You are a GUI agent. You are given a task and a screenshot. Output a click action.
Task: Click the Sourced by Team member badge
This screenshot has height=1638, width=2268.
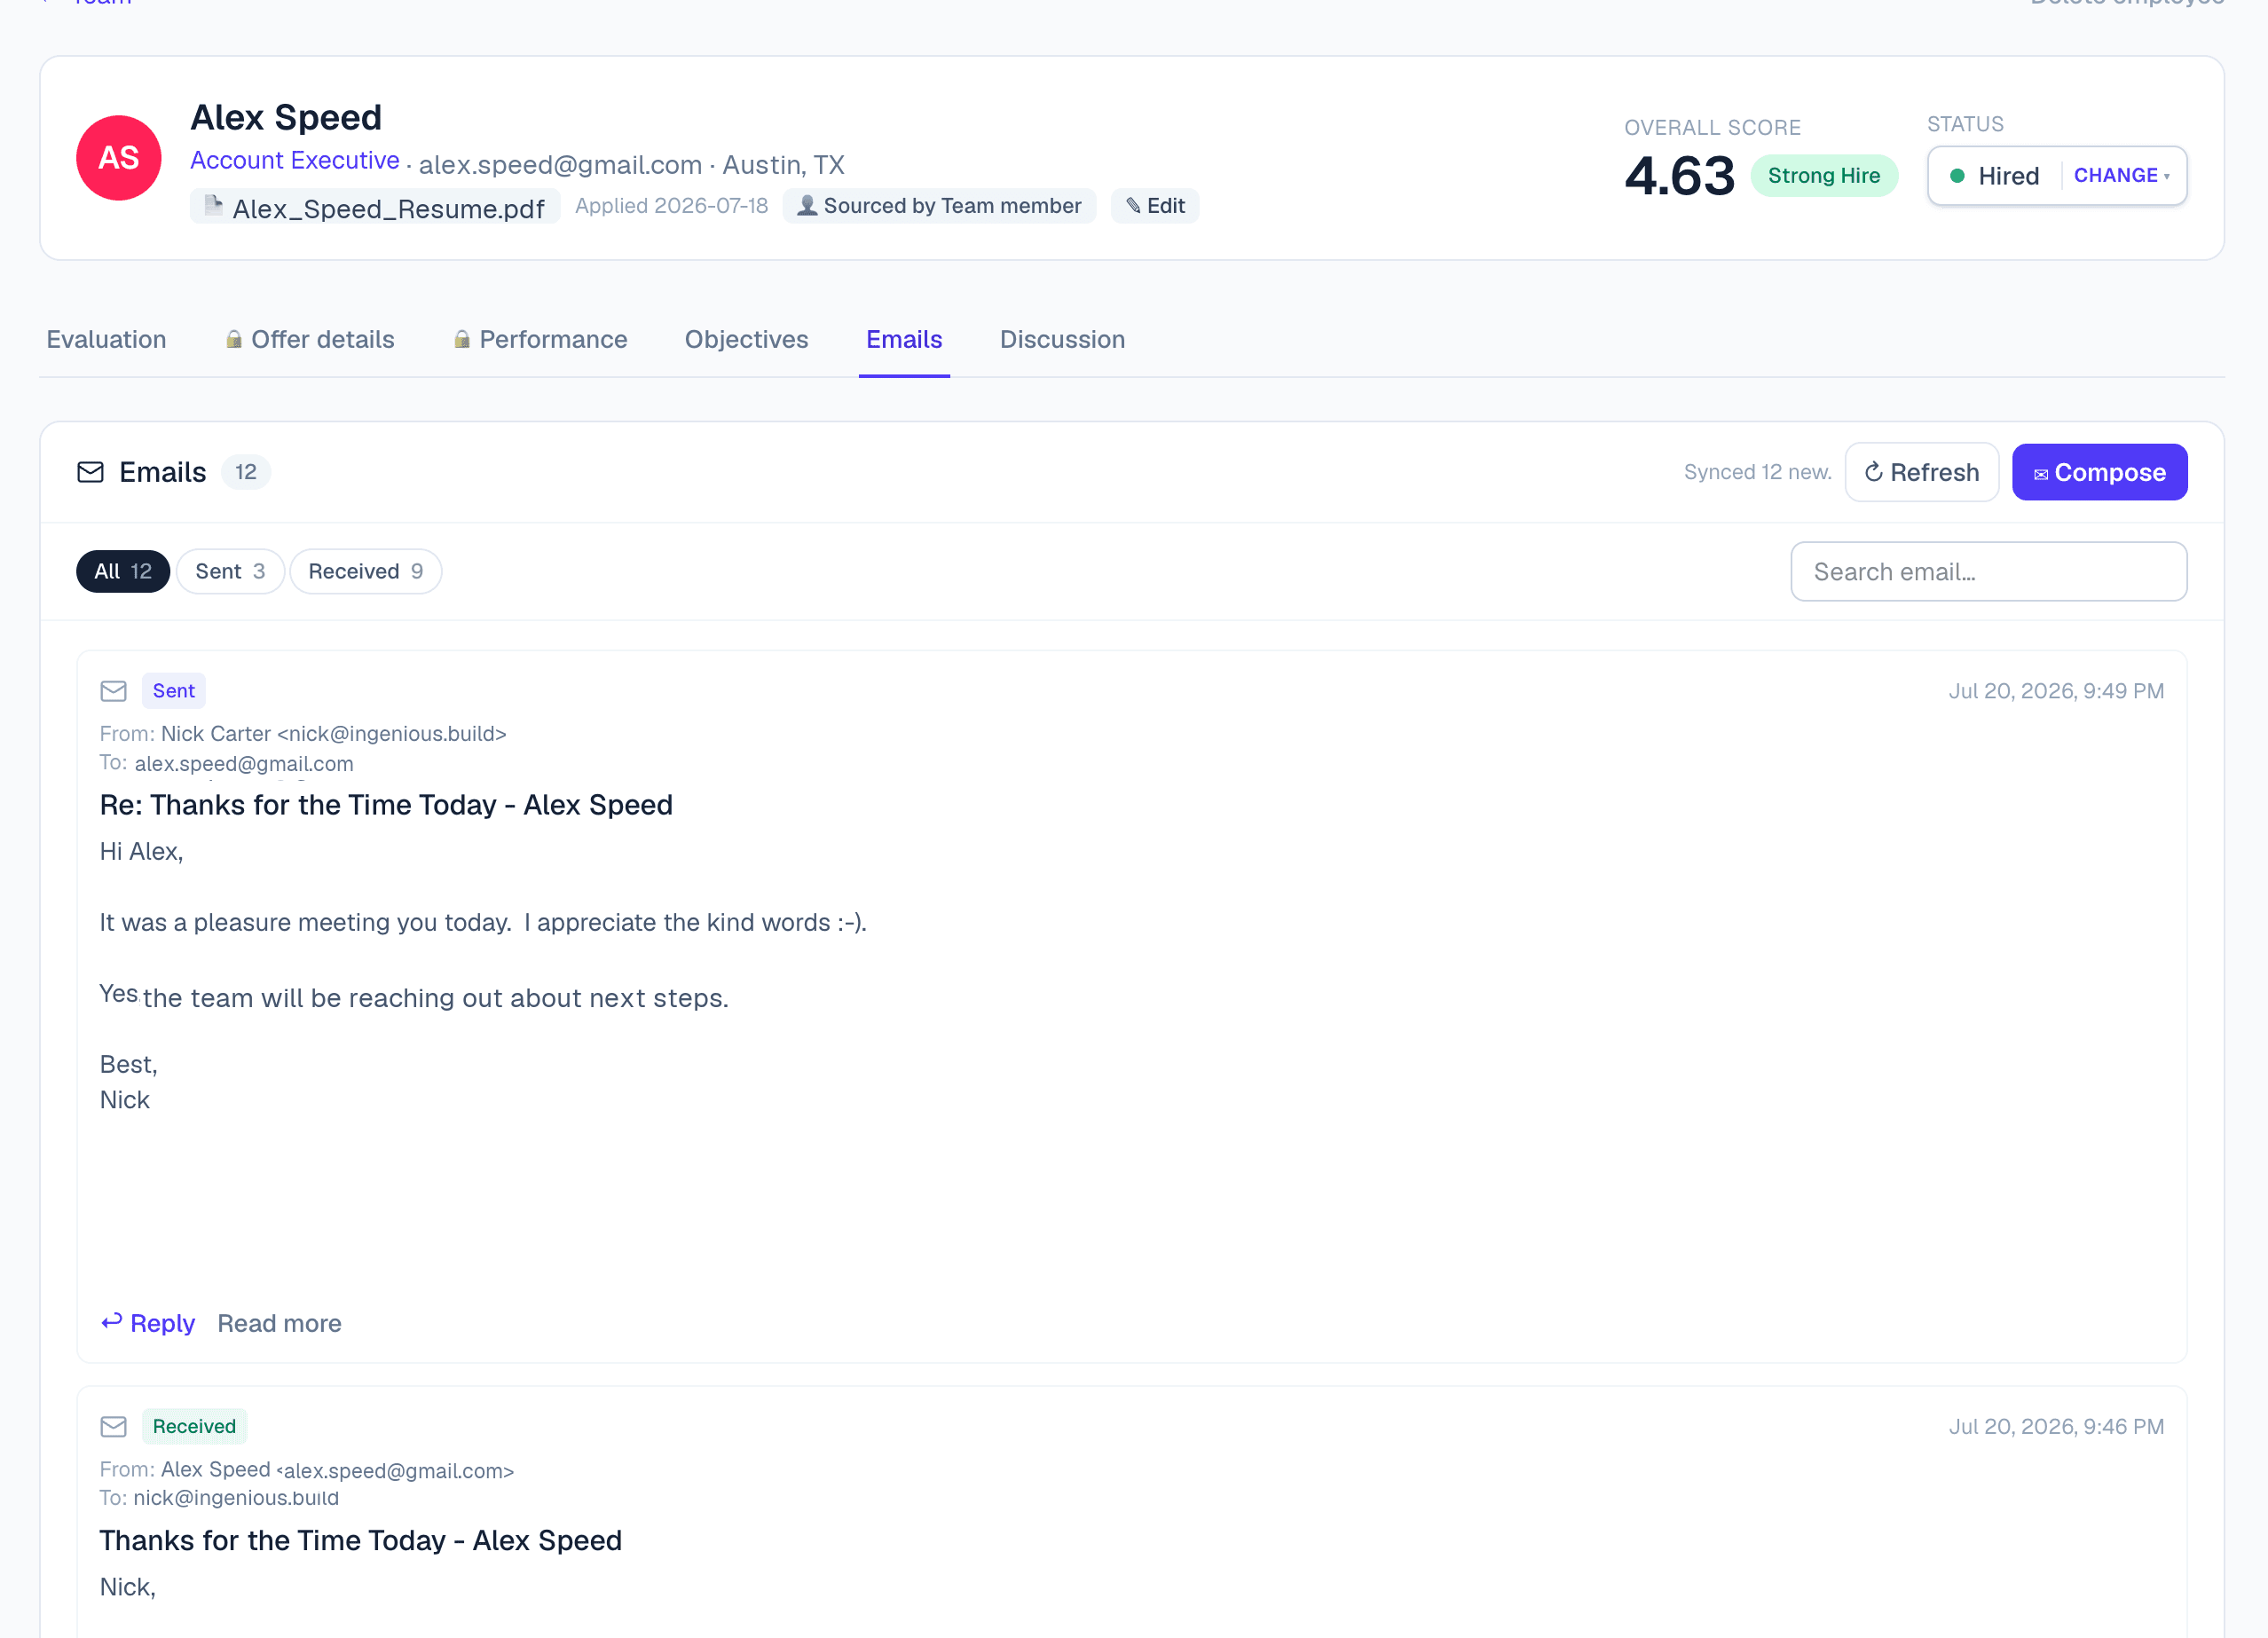(x=939, y=206)
